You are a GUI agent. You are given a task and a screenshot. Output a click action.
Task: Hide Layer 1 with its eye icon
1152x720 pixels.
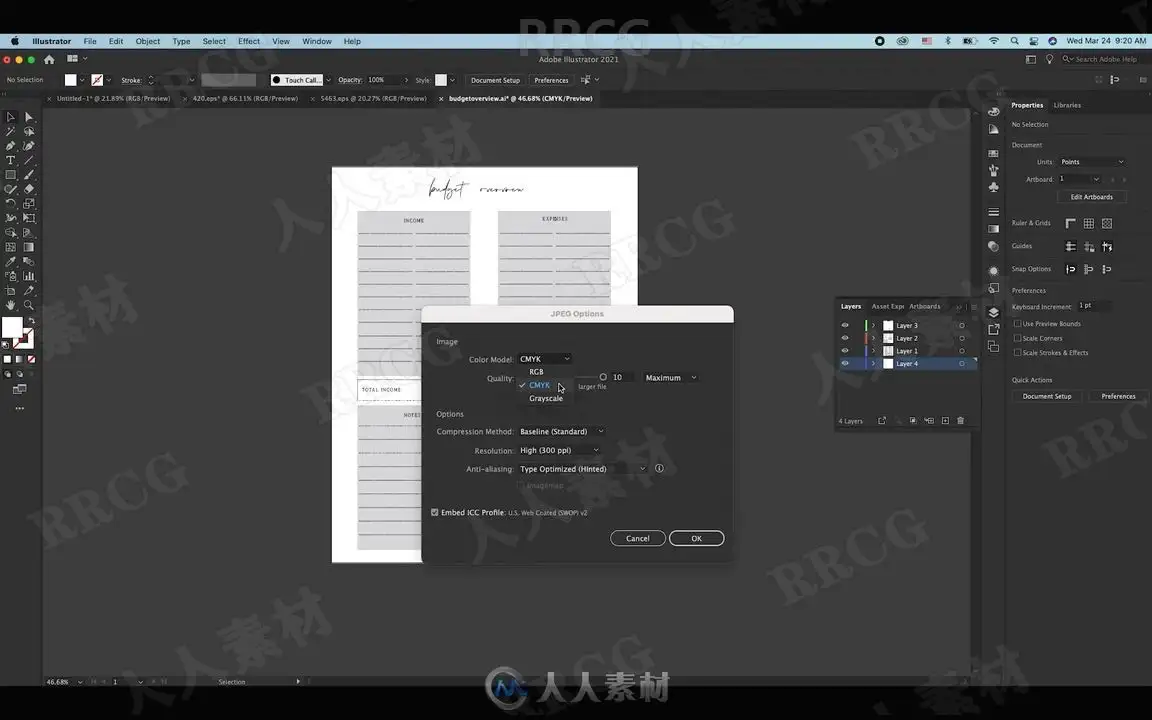point(845,351)
